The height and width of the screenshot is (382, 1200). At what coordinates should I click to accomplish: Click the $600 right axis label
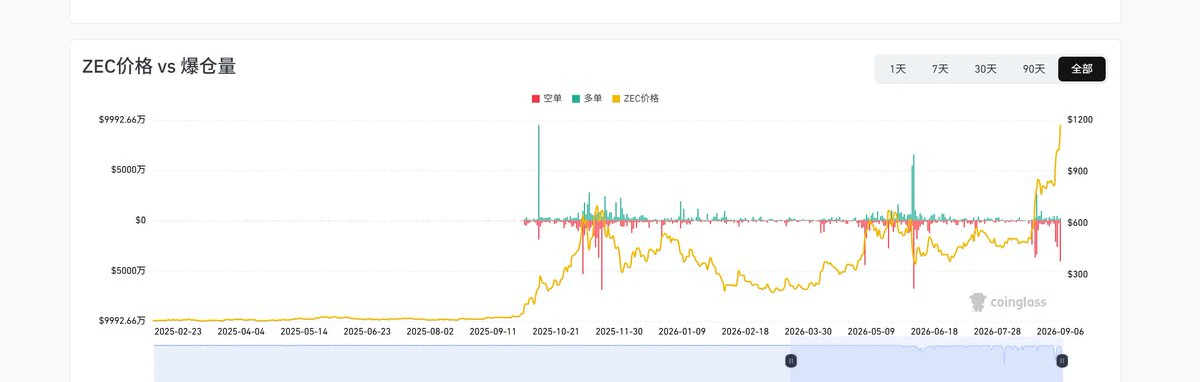click(x=1079, y=222)
